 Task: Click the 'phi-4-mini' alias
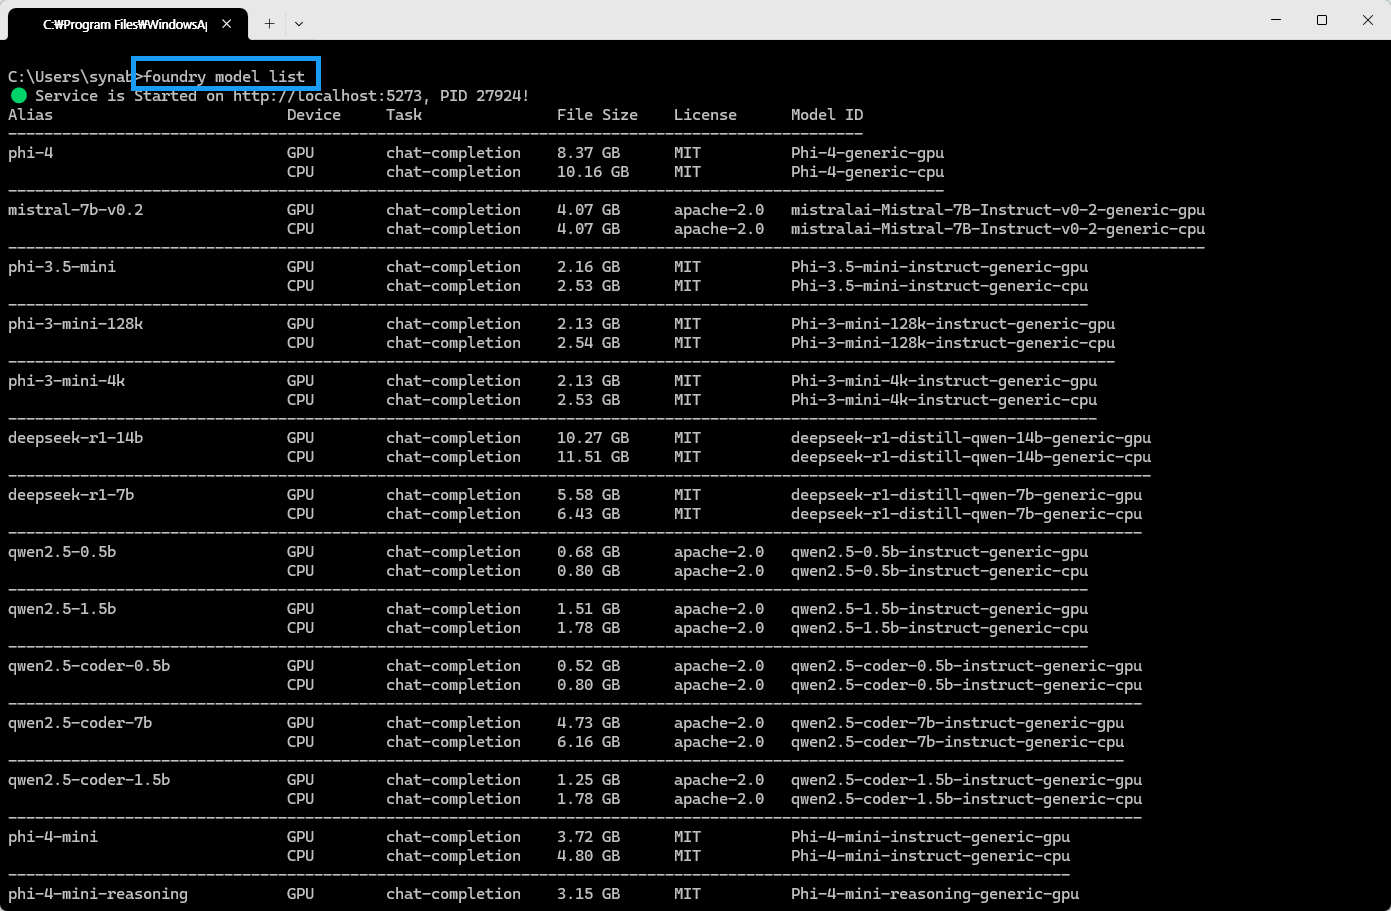click(x=53, y=837)
